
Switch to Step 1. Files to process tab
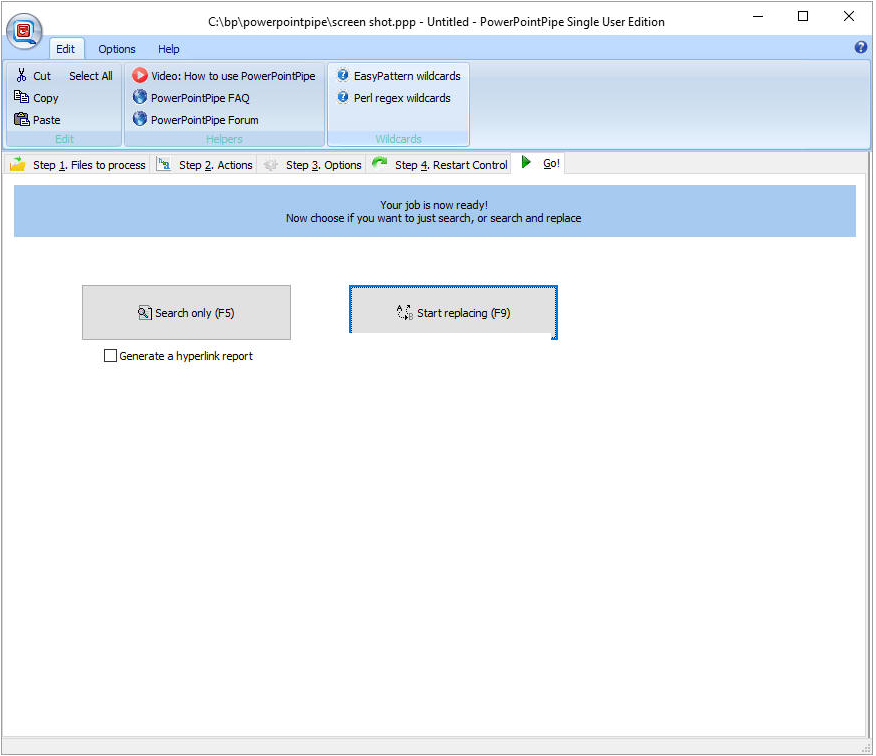click(77, 165)
